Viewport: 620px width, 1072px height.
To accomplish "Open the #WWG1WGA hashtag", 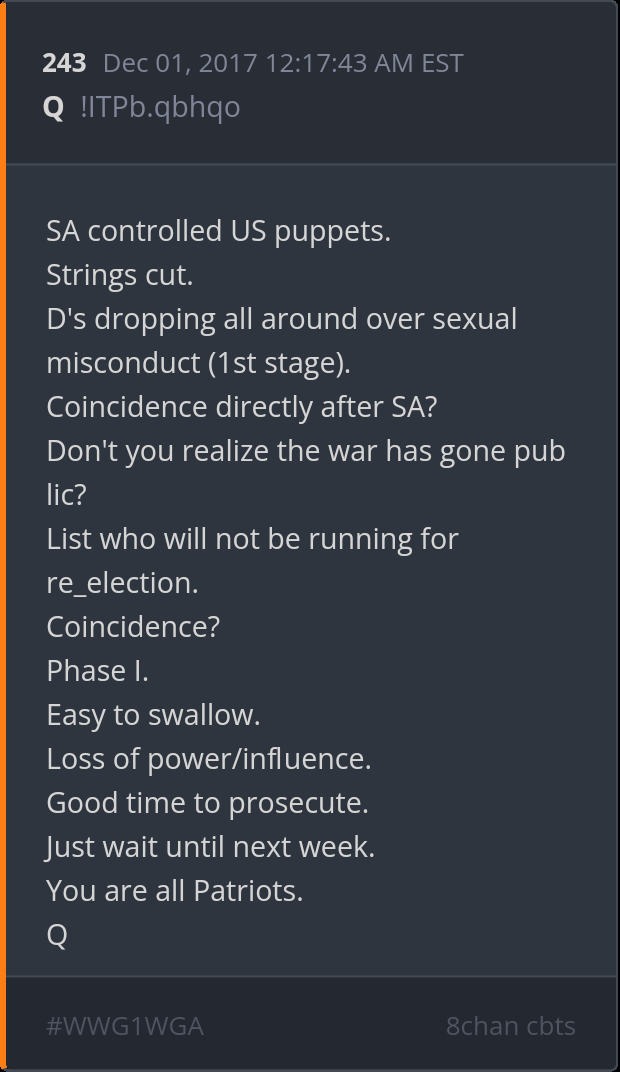I will pos(125,1025).
